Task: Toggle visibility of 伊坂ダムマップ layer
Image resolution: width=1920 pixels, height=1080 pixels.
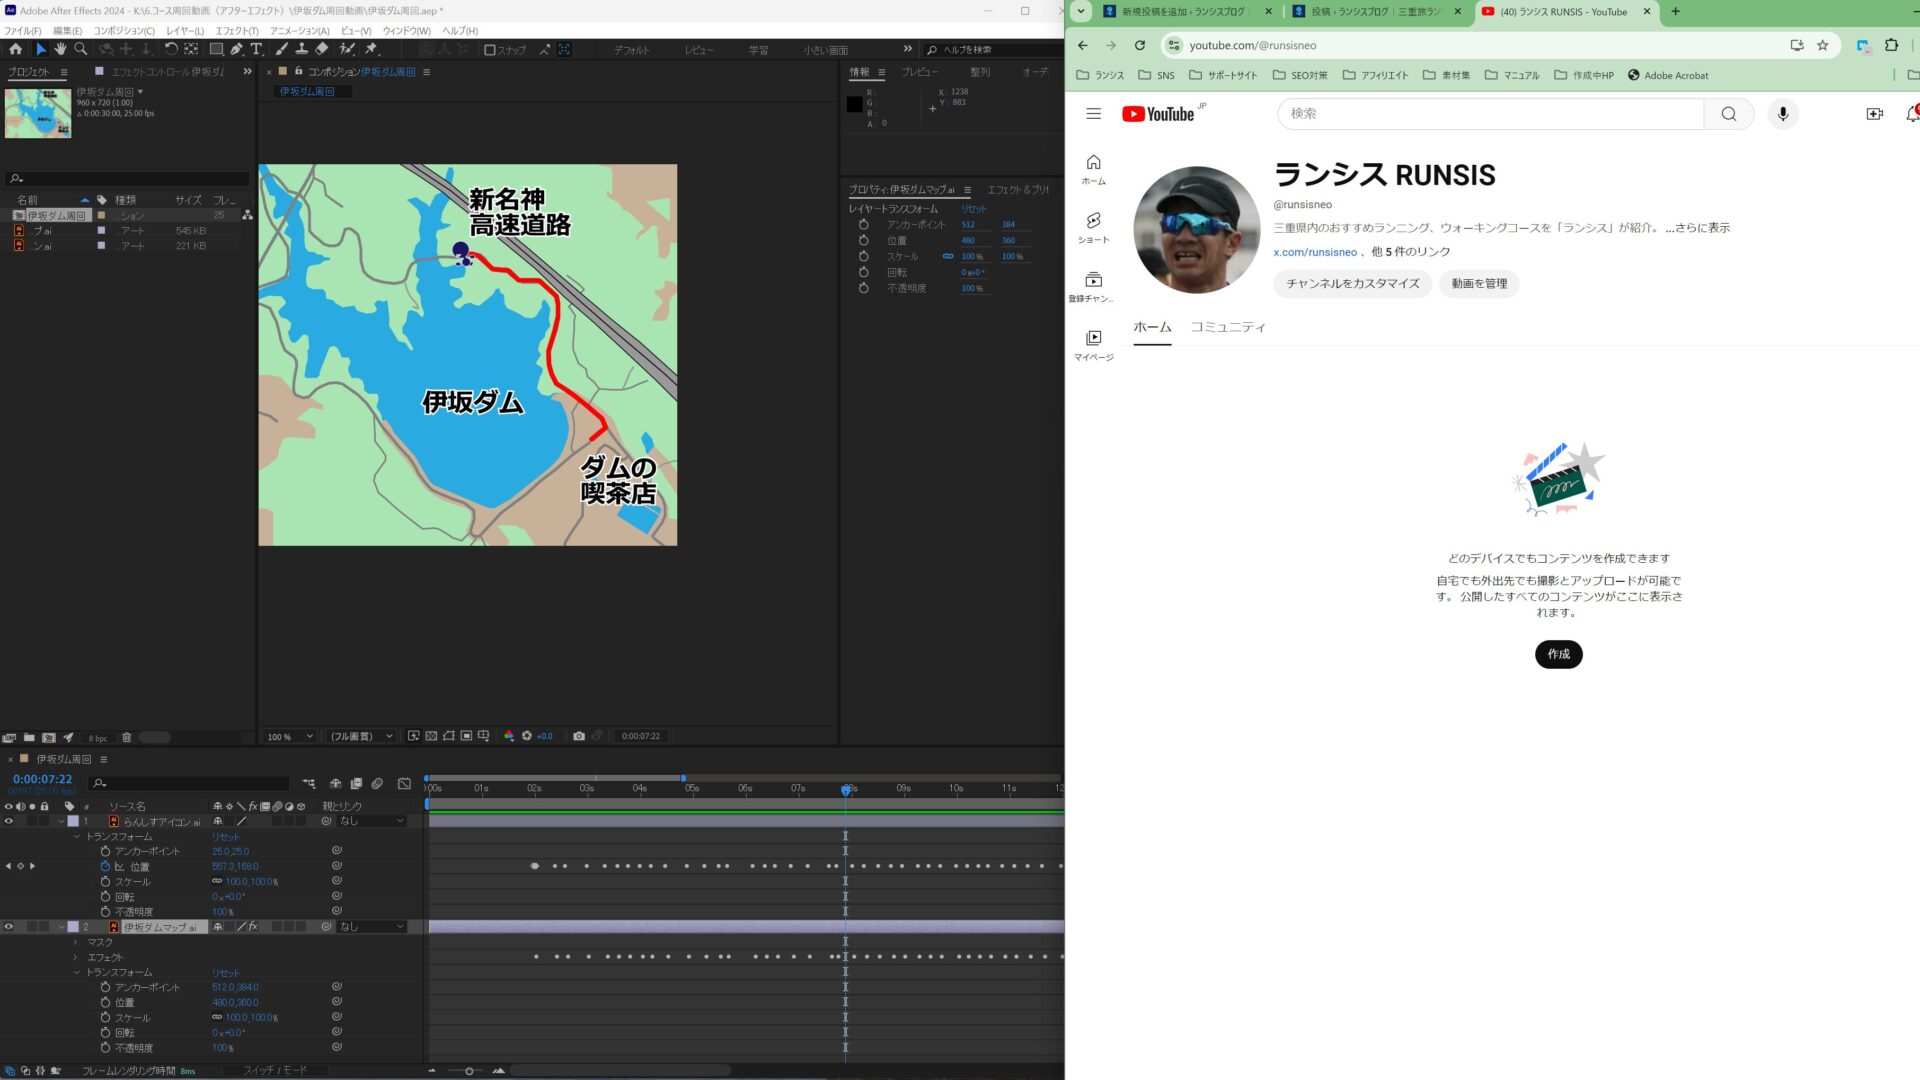Action: click(x=9, y=926)
